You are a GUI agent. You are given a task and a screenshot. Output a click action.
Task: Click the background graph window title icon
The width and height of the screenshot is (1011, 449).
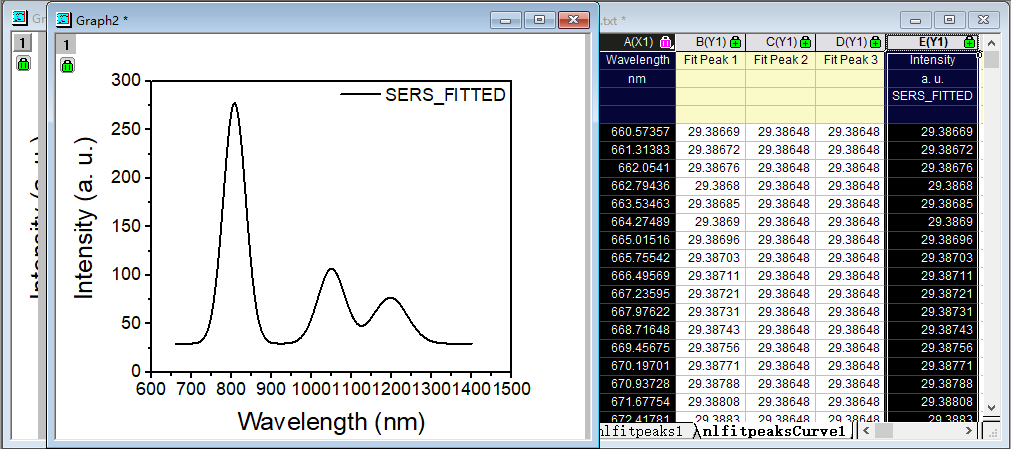pos(19,17)
